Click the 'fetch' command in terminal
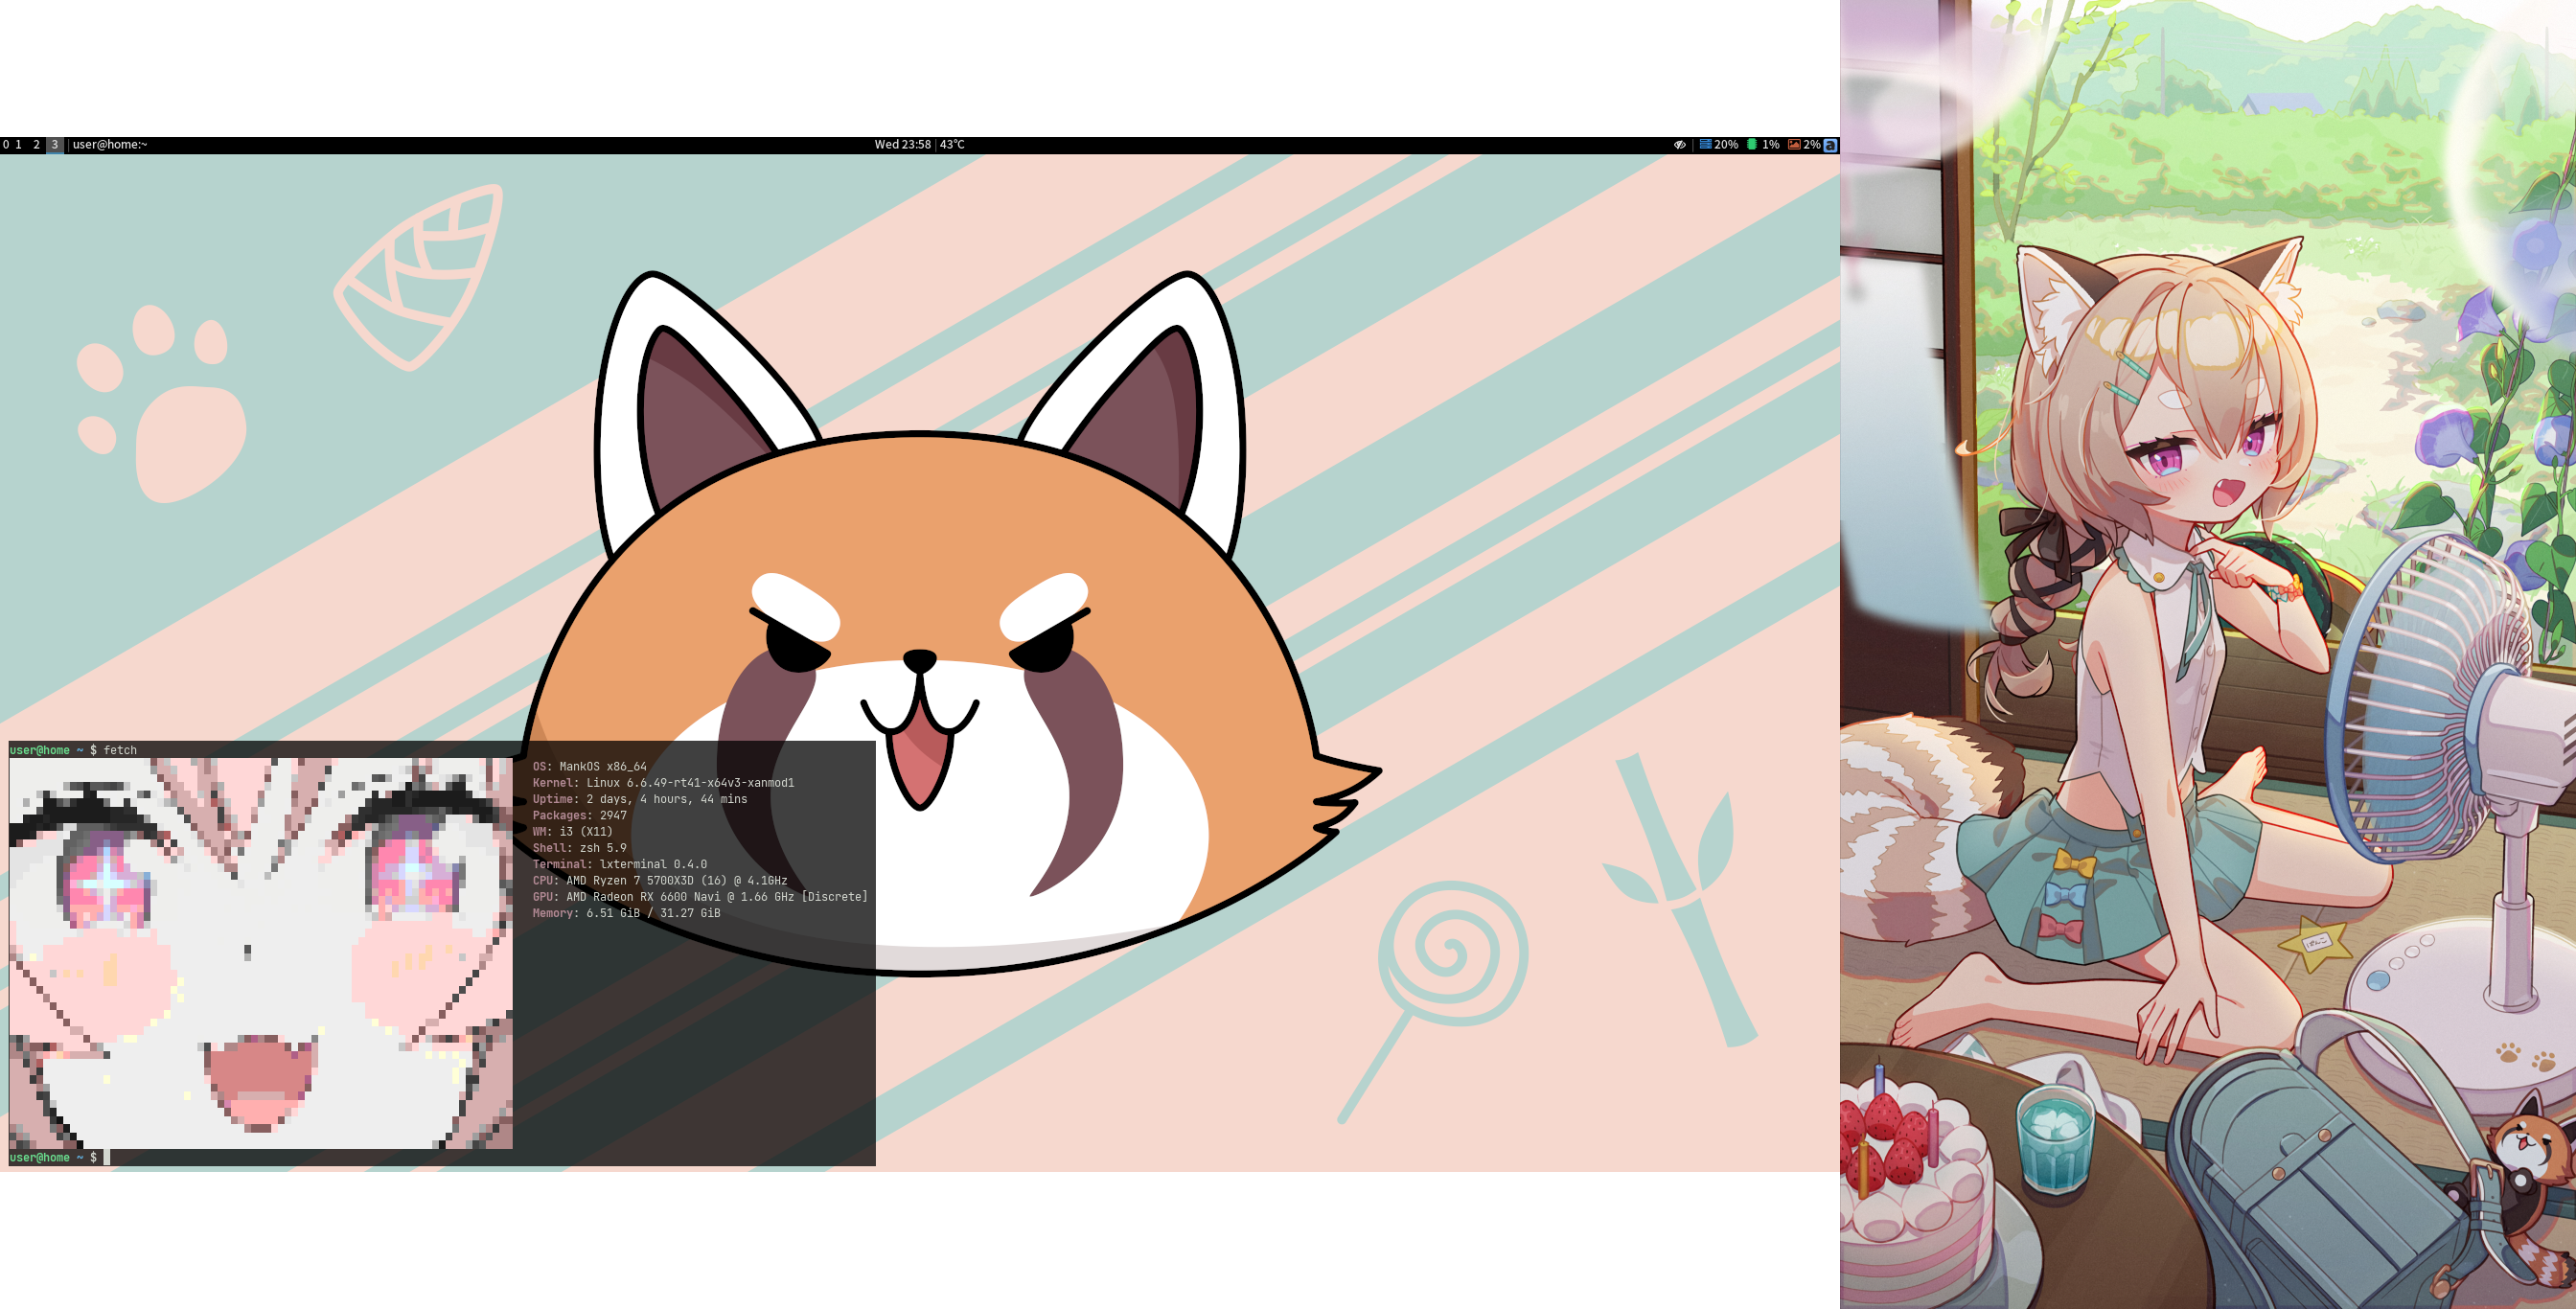 tap(120, 750)
